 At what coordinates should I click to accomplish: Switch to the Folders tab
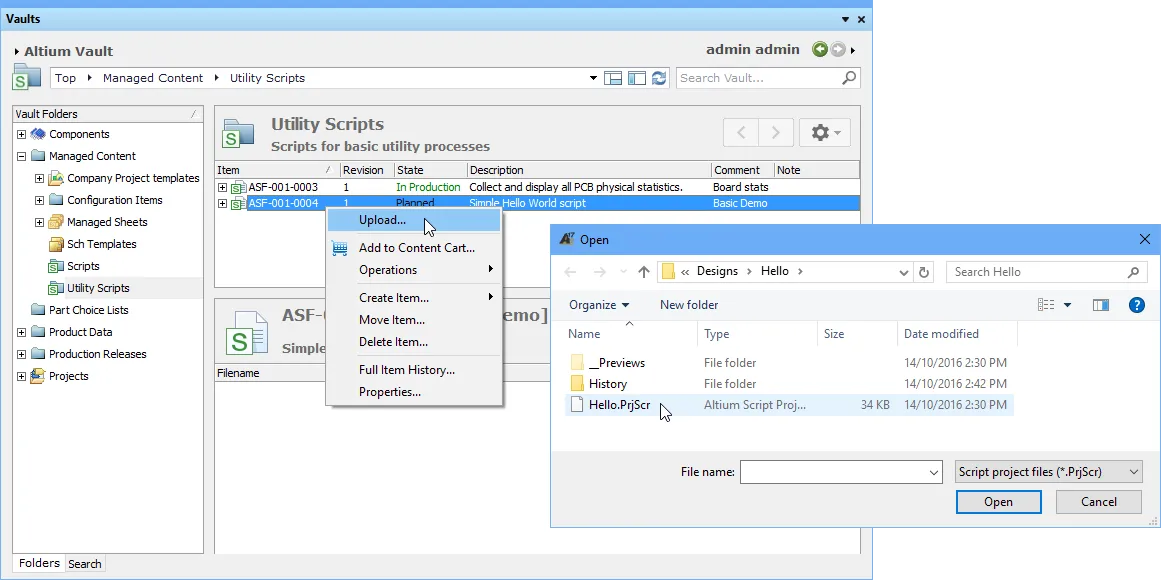39,563
